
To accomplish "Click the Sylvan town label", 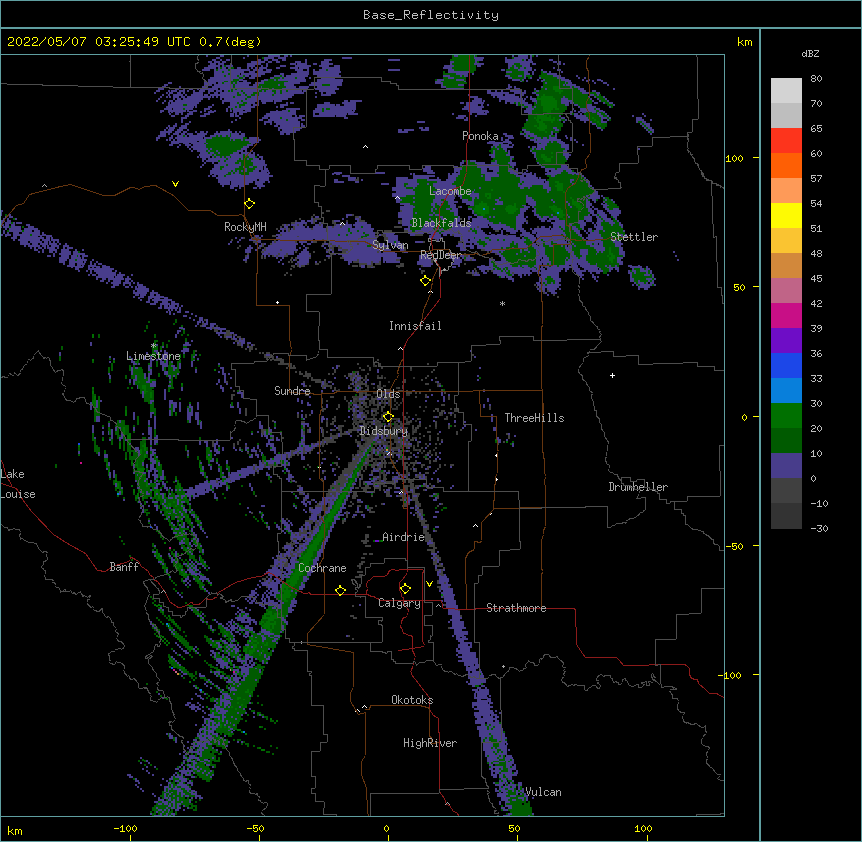I will 390,245.
